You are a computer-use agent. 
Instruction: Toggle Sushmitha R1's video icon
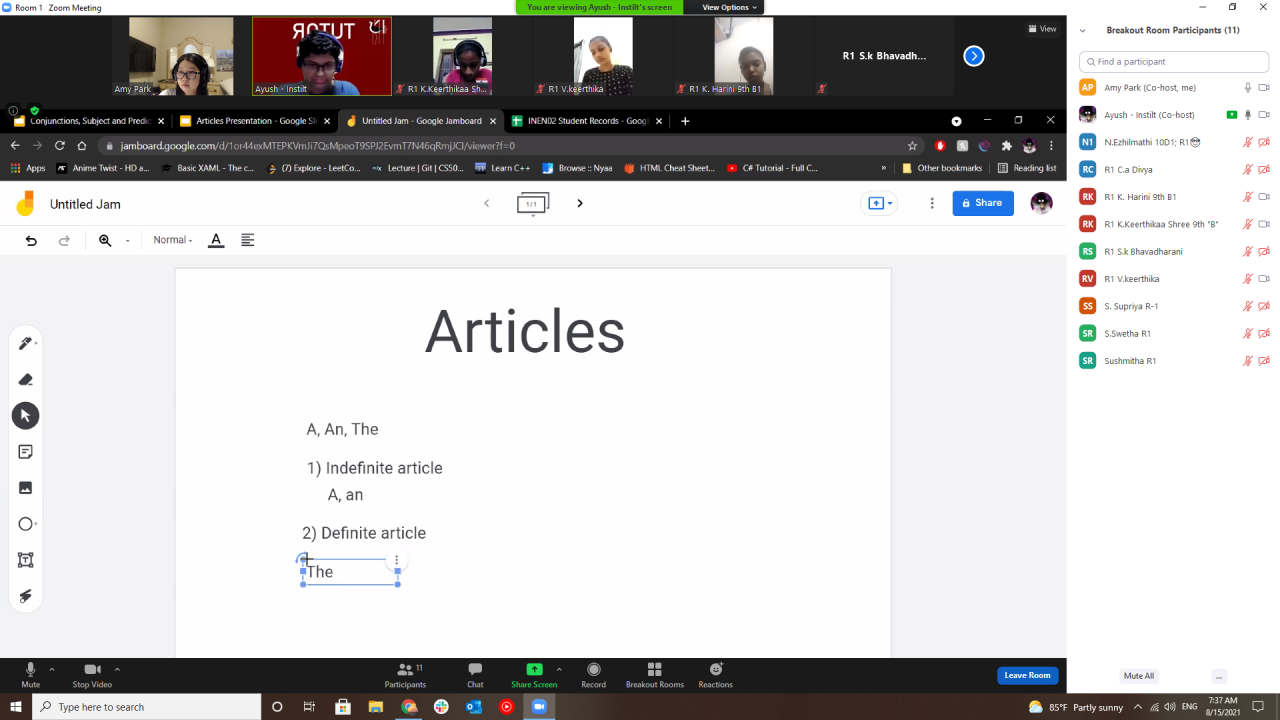[1264, 361]
